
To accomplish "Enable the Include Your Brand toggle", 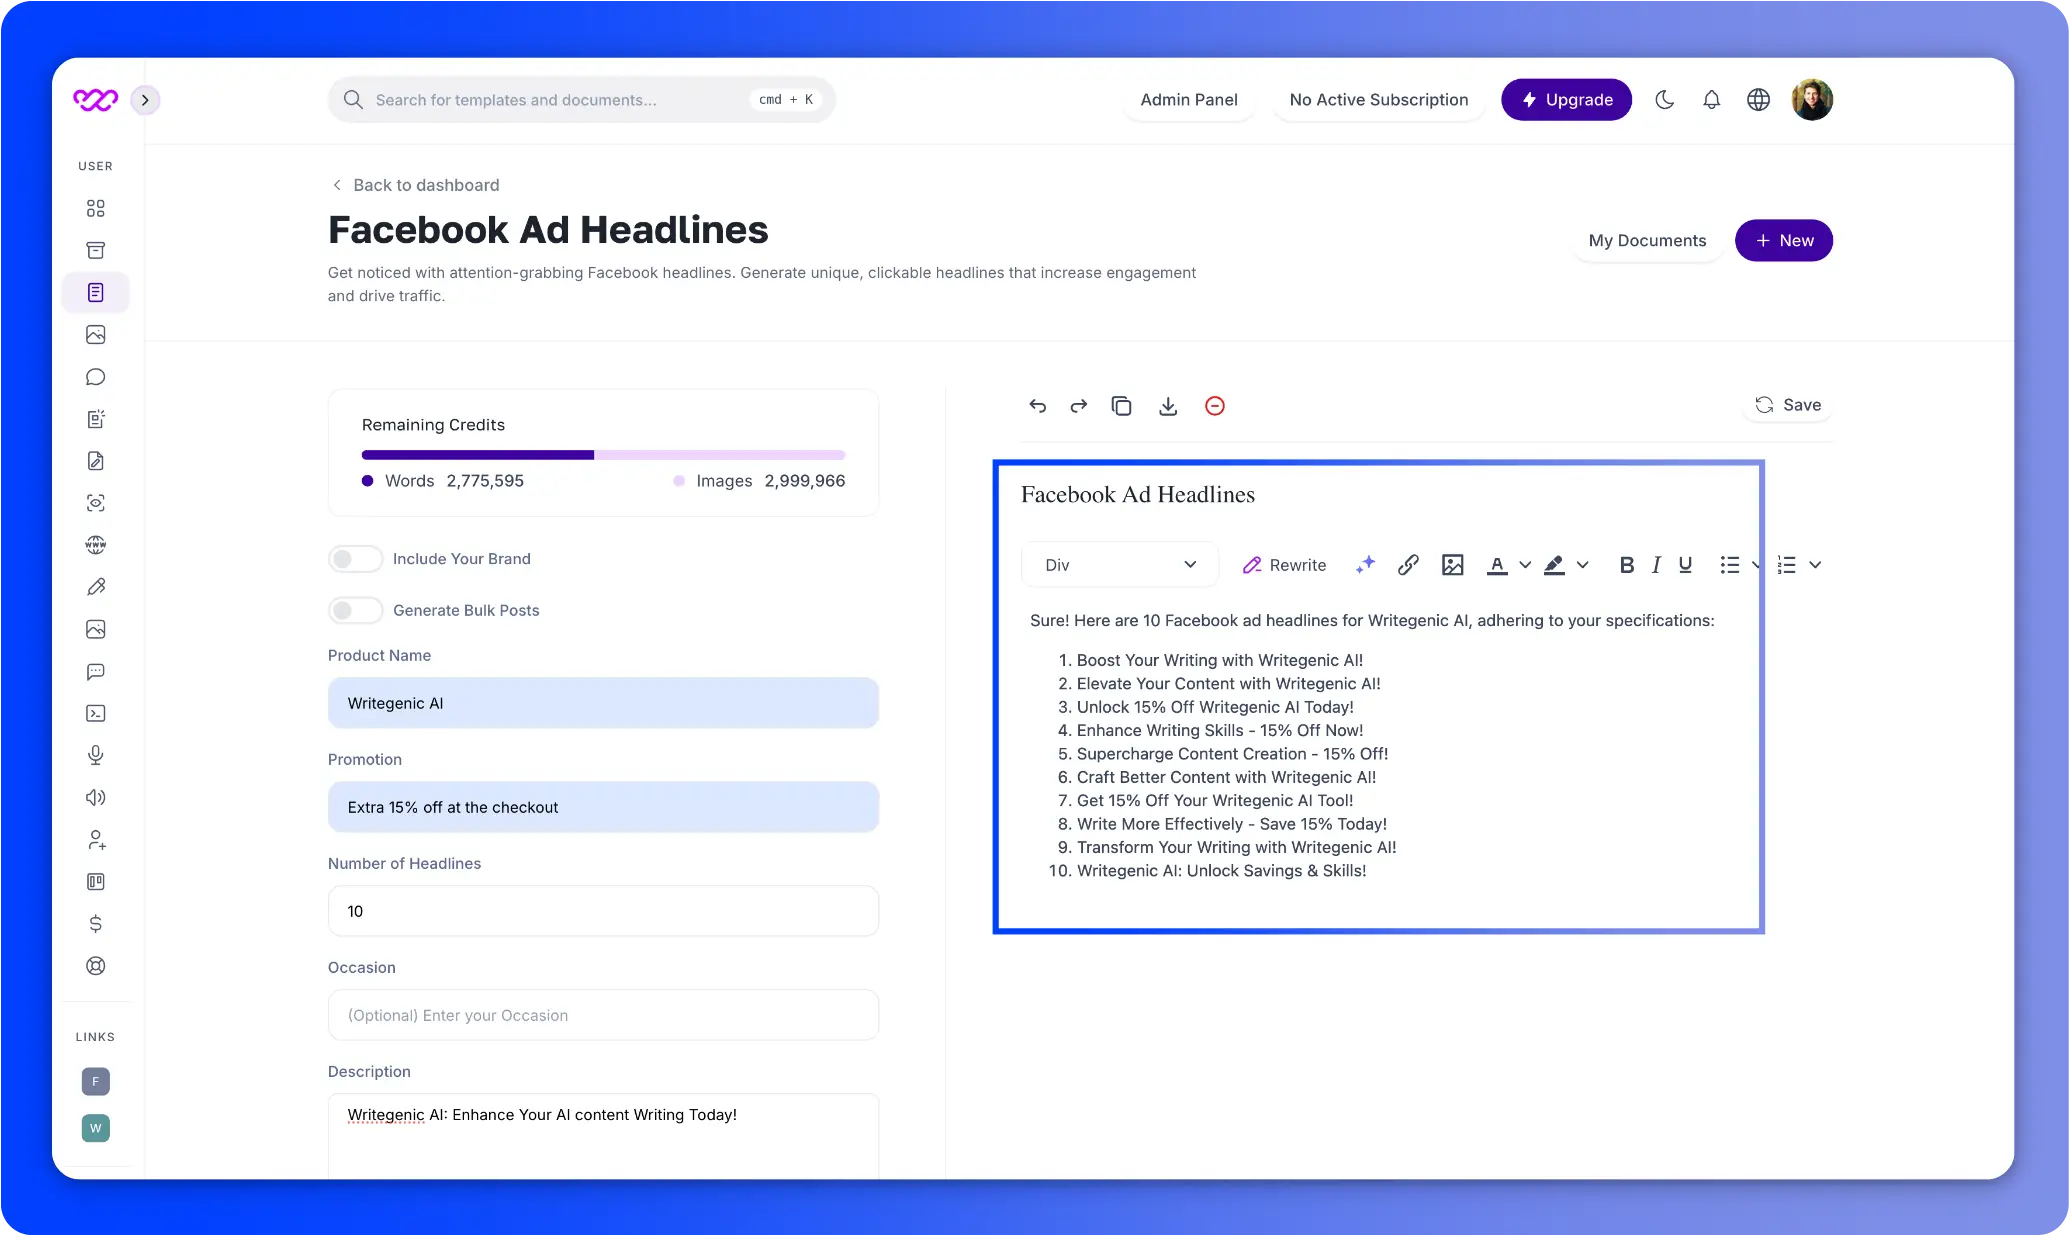I will (x=355, y=559).
